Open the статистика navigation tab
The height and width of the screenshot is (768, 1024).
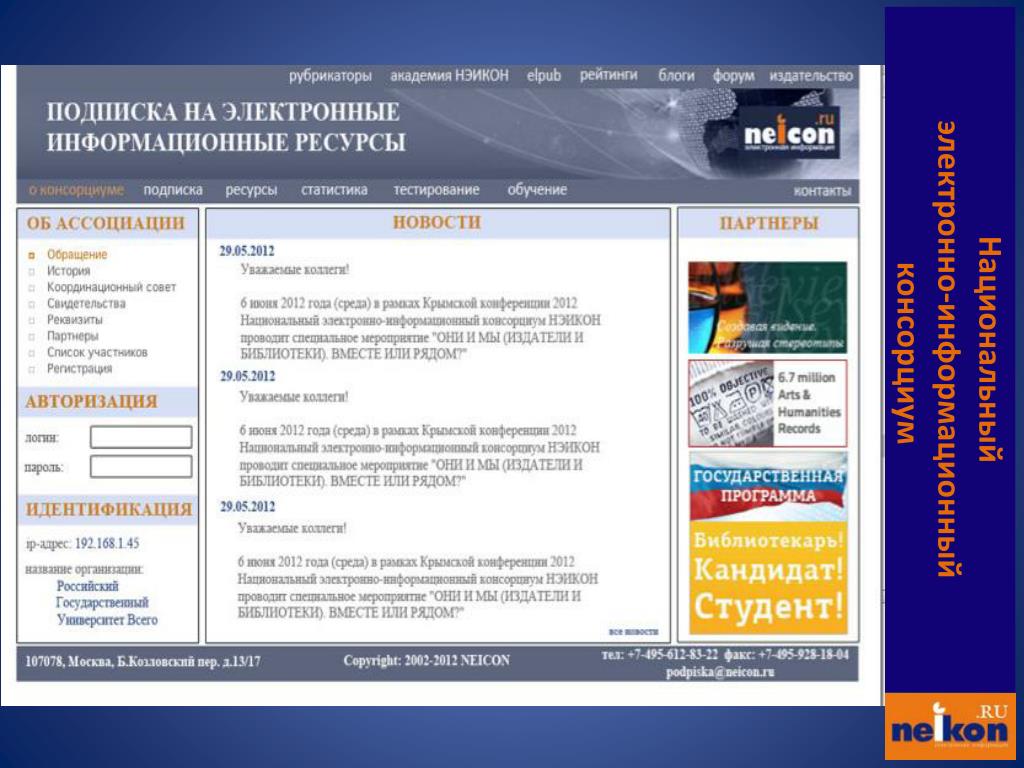334,190
